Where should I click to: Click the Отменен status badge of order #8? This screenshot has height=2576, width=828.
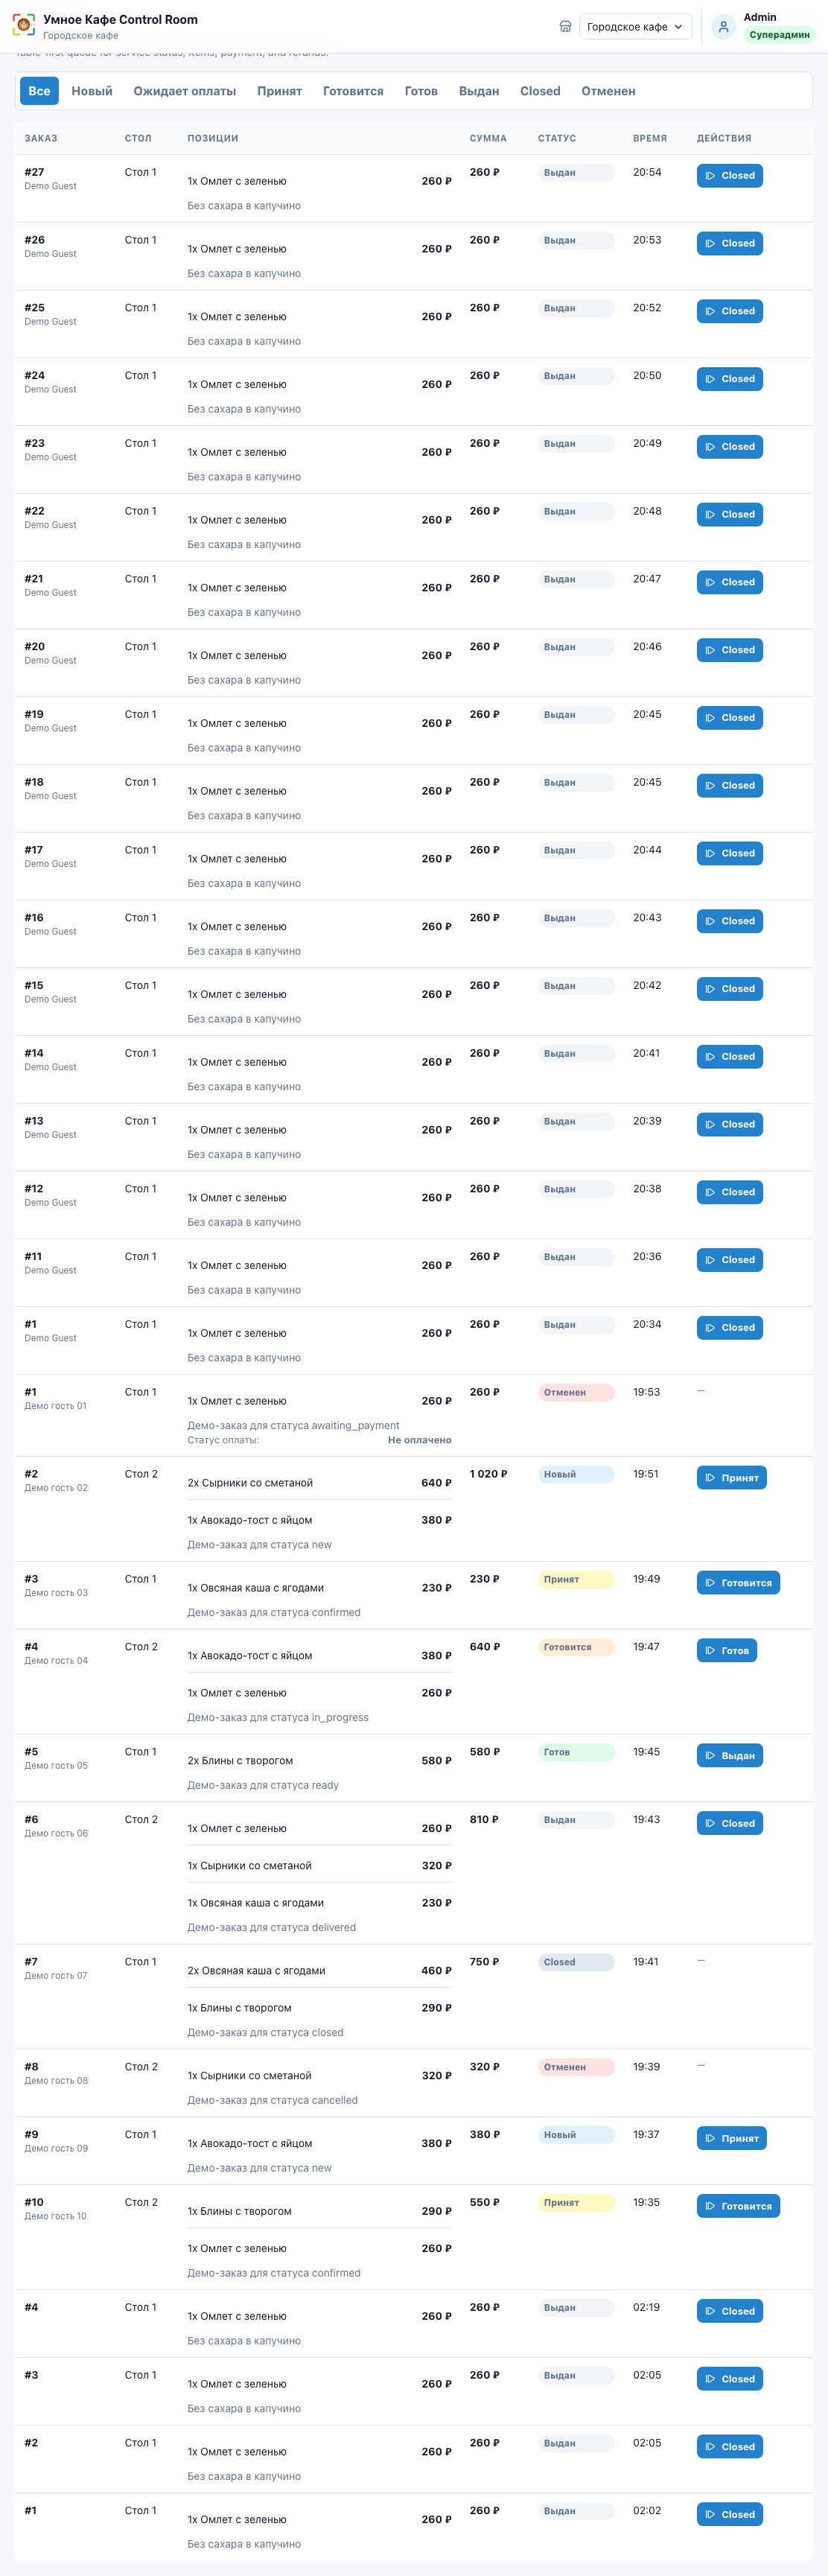[576, 2067]
